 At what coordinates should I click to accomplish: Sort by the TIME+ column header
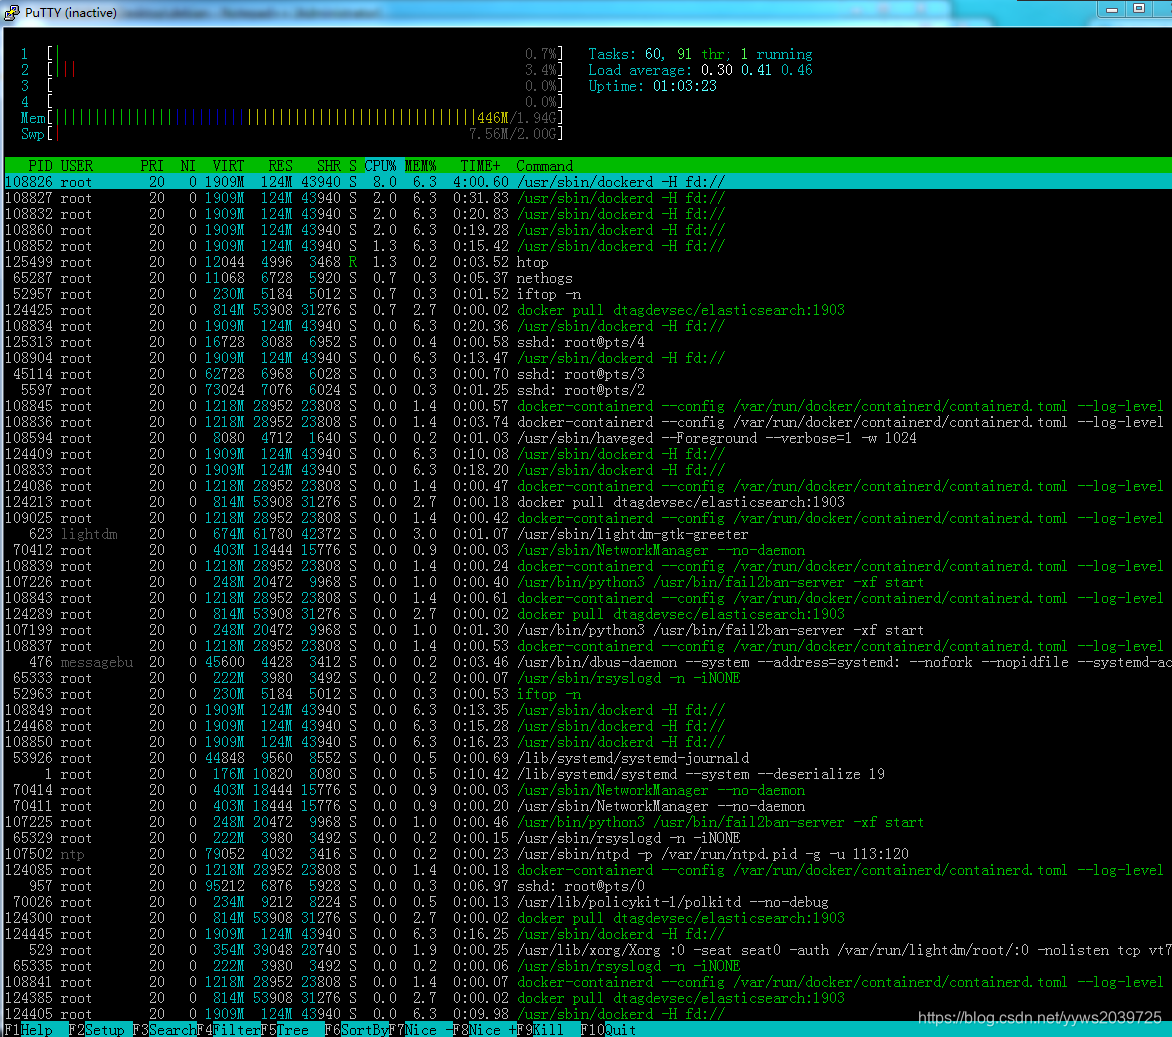coord(480,166)
